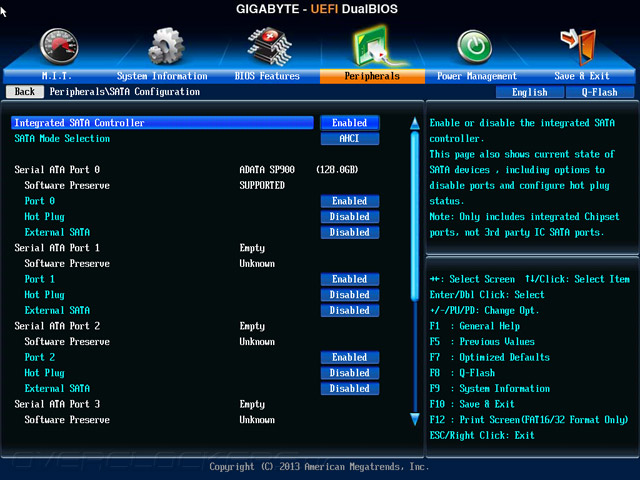Click the Serial ATA Port 1 row label

click(57, 248)
